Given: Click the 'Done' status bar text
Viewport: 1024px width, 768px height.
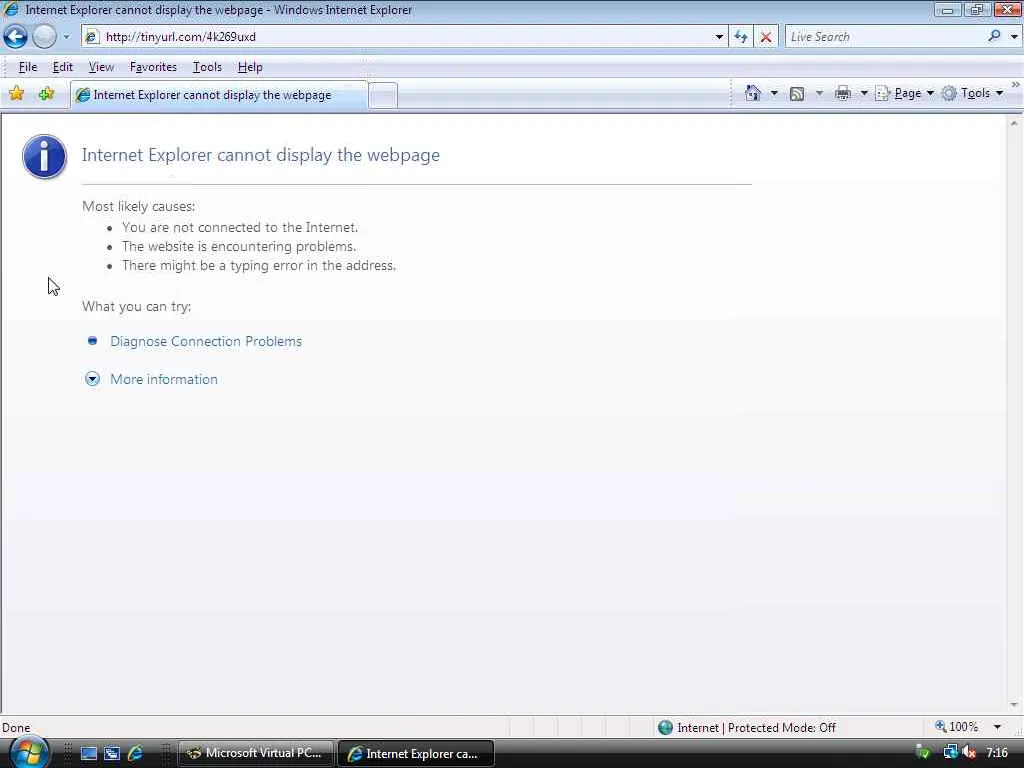Looking at the screenshot, I should point(16,728).
